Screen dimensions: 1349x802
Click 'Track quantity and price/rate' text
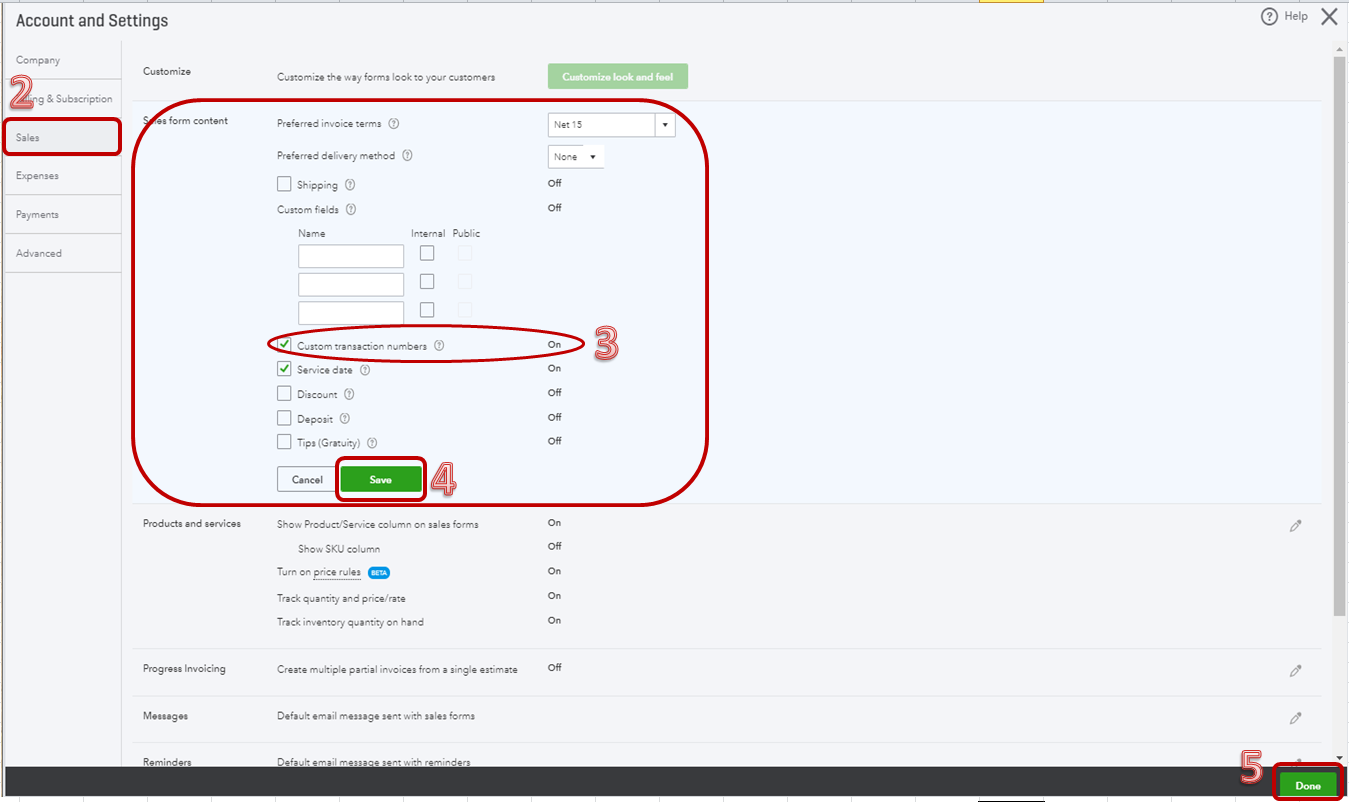click(341, 598)
